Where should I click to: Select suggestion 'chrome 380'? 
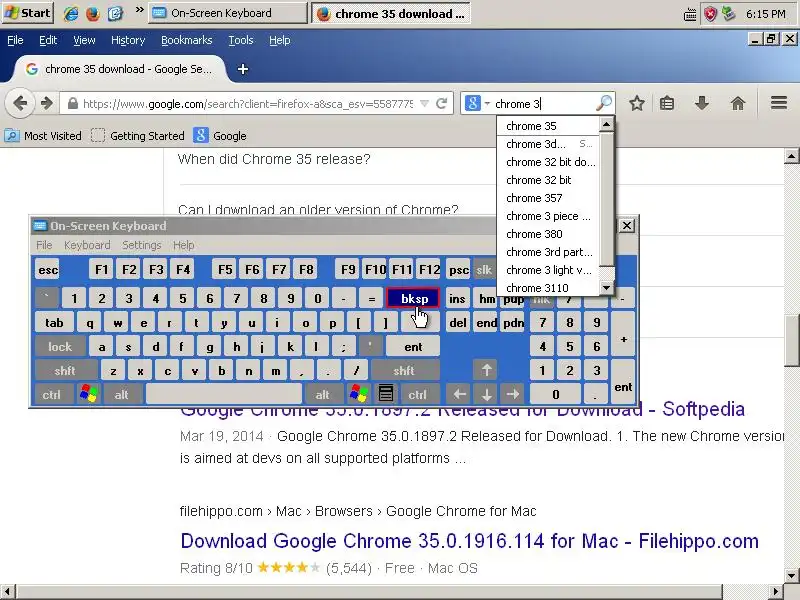pos(548,234)
